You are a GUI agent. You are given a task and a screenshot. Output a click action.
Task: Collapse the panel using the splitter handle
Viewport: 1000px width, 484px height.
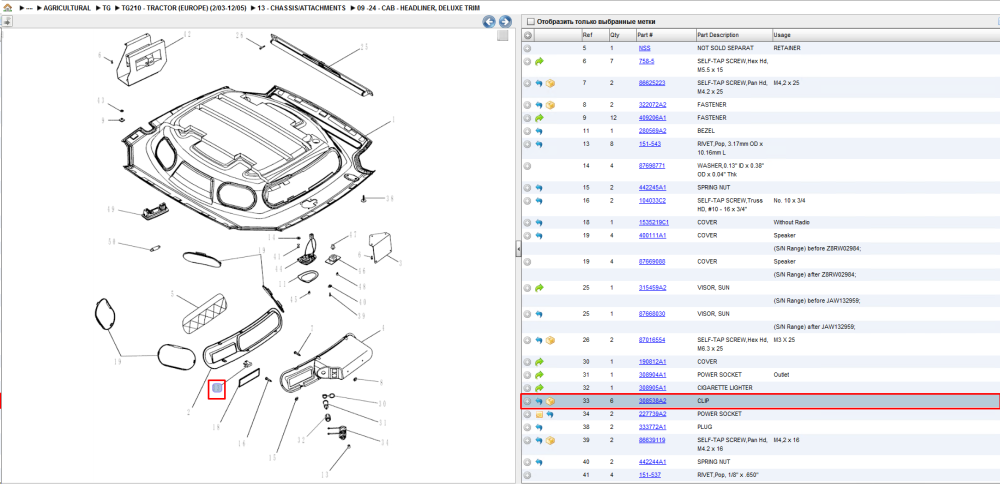(518, 249)
